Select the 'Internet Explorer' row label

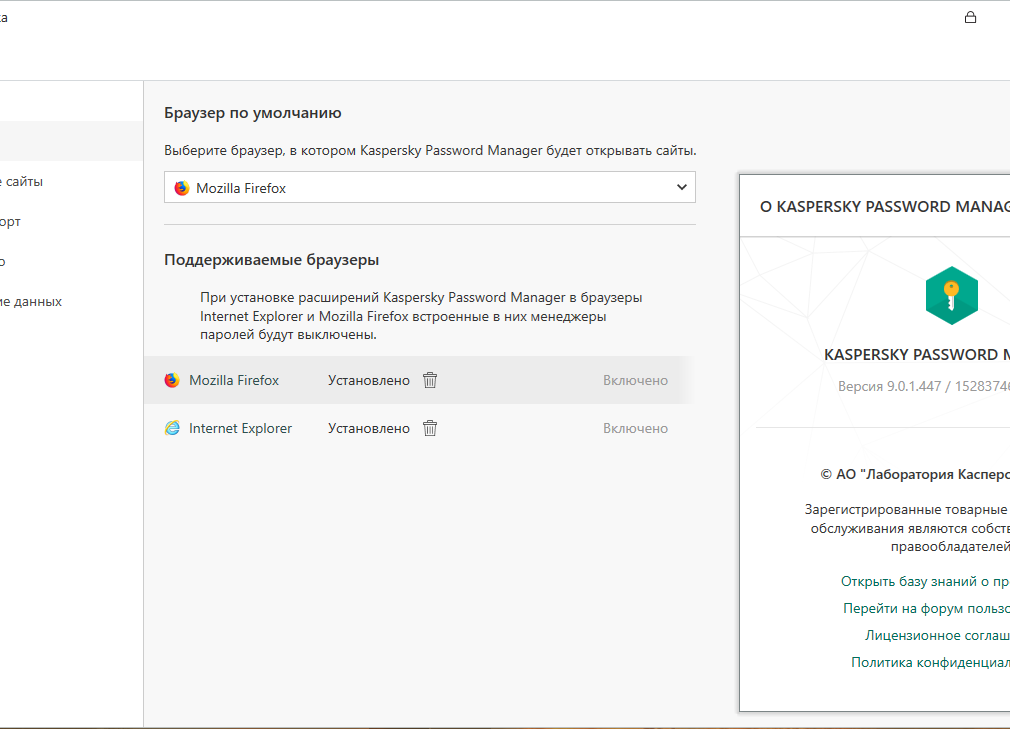240,428
